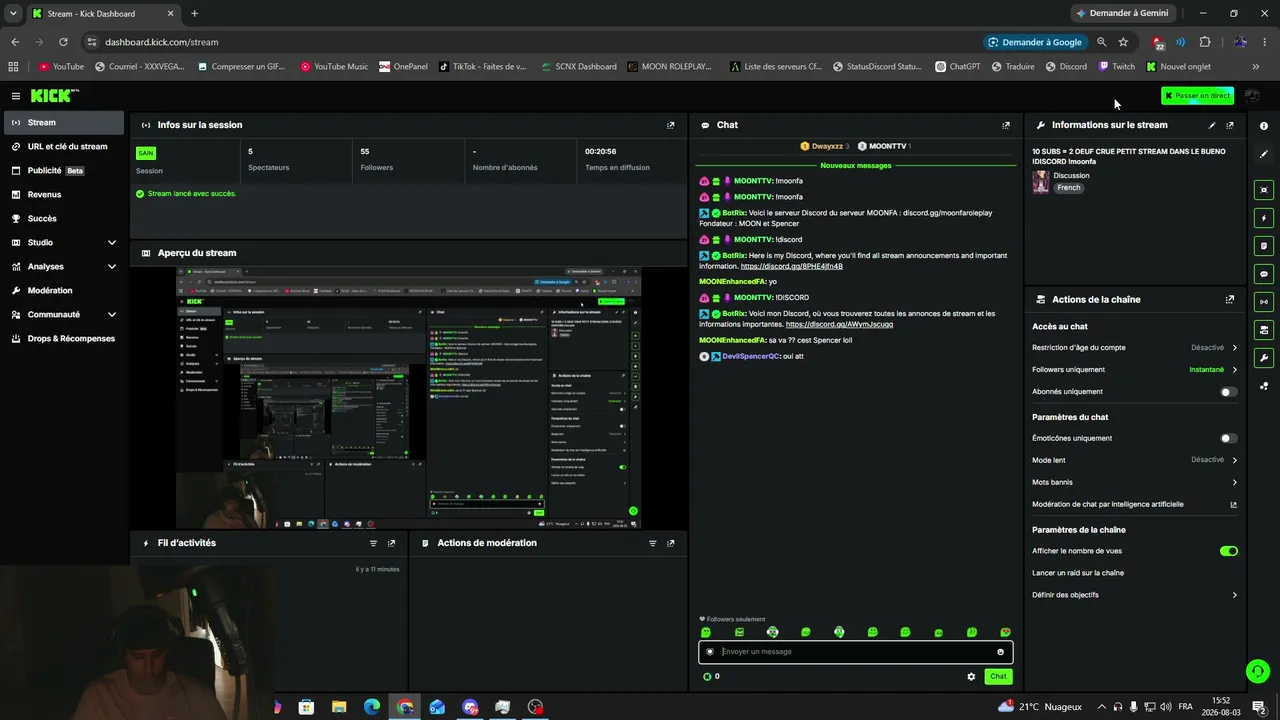
Task: Expand the Studio sidebar section
Action: (x=64, y=243)
